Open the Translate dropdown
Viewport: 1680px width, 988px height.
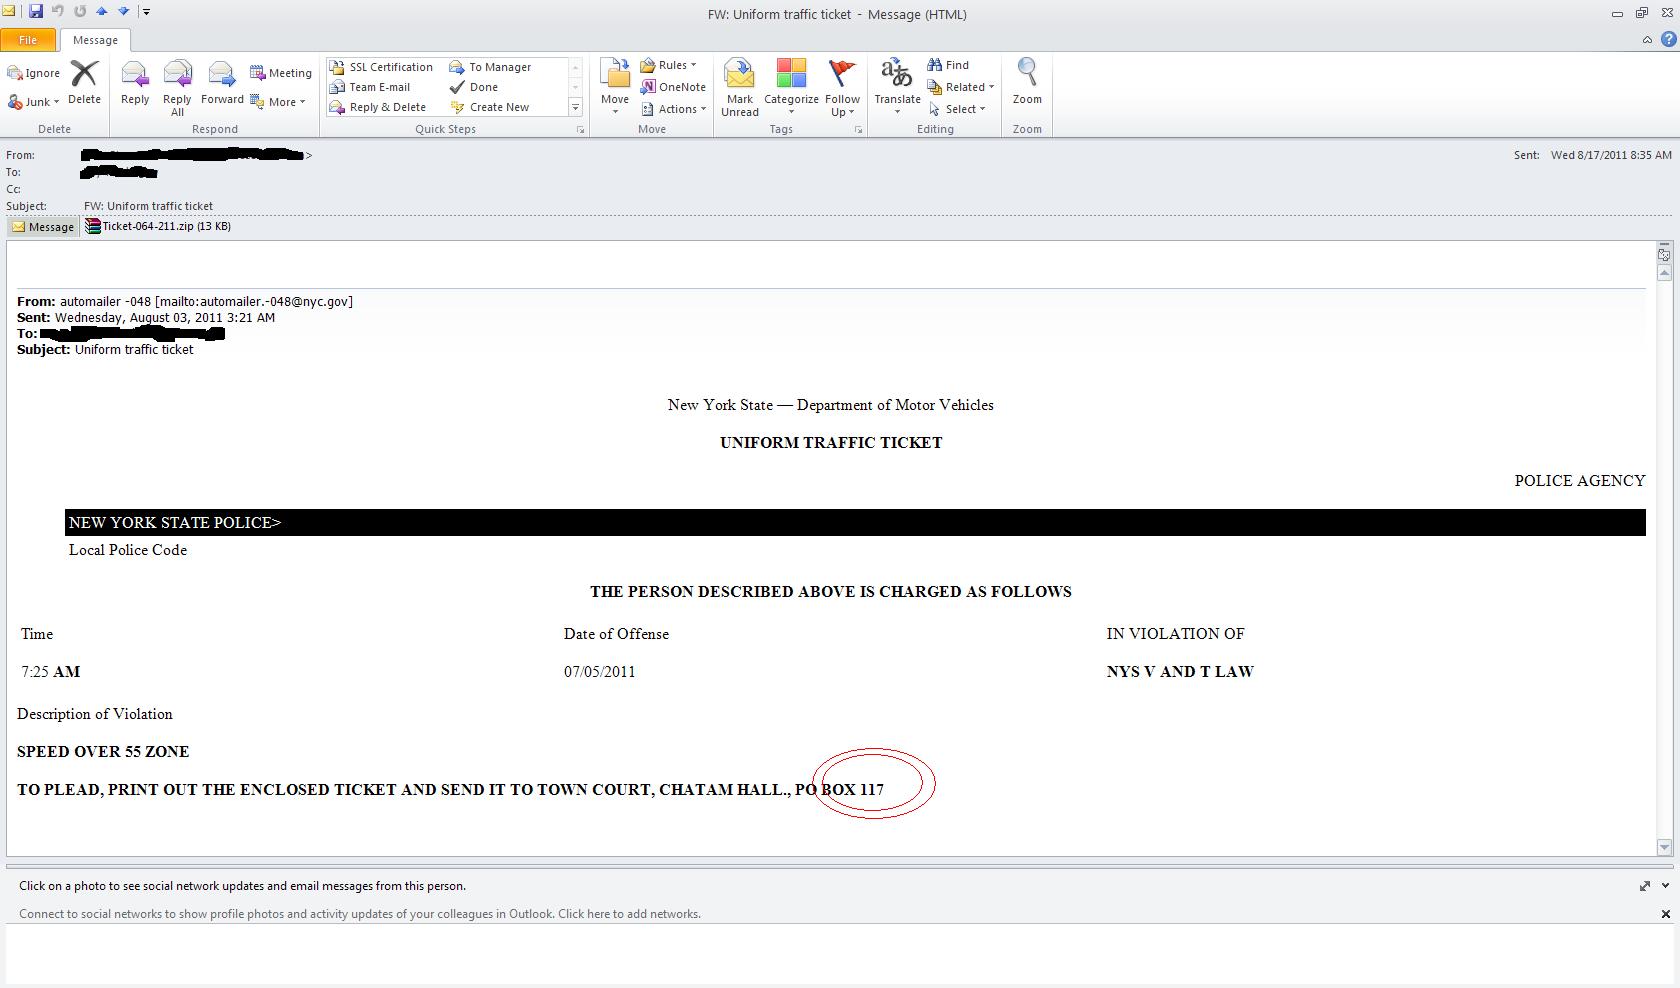[x=897, y=88]
